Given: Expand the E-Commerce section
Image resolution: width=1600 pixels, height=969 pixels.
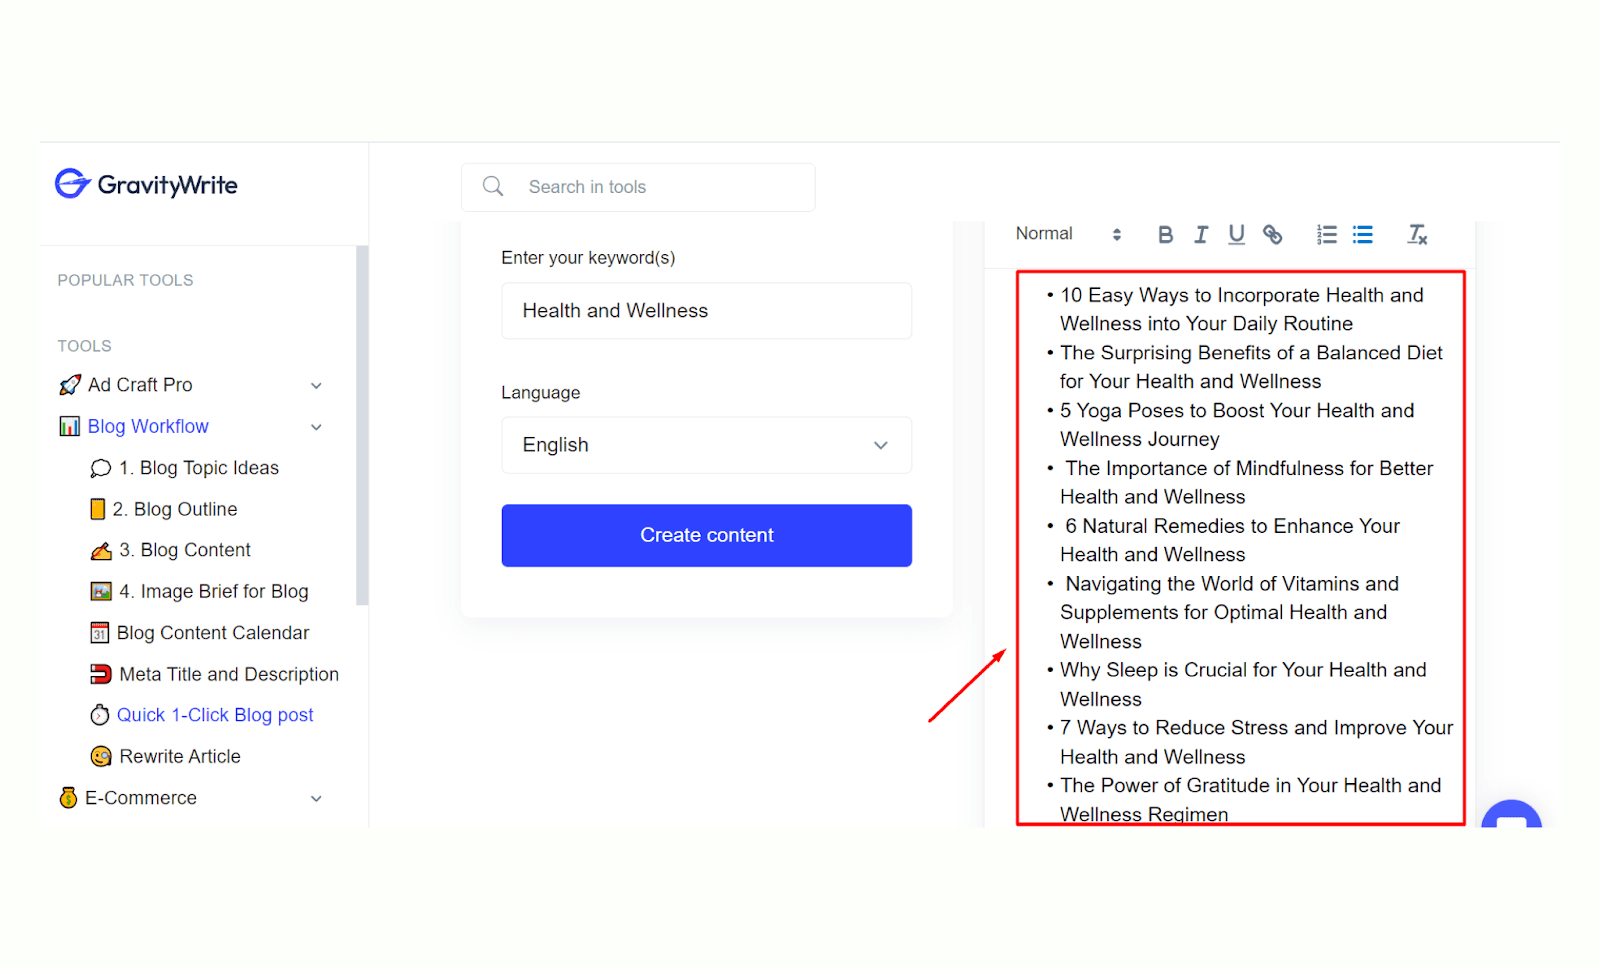Looking at the screenshot, I should pos(191,798).
